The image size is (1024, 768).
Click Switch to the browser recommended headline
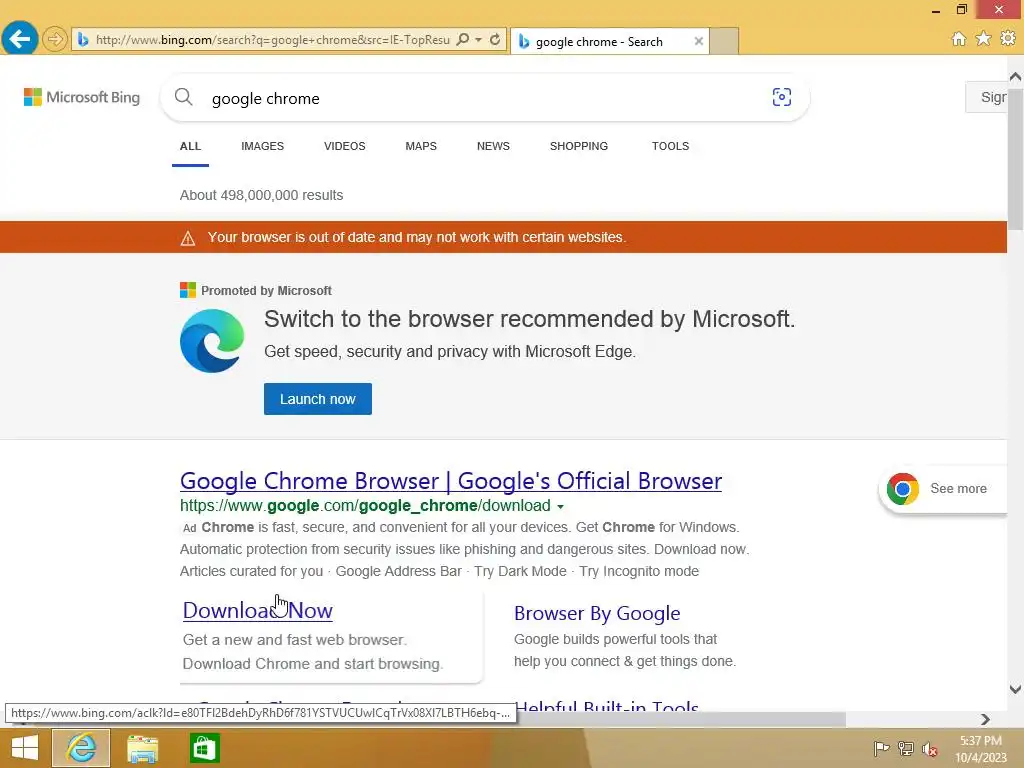530,319
